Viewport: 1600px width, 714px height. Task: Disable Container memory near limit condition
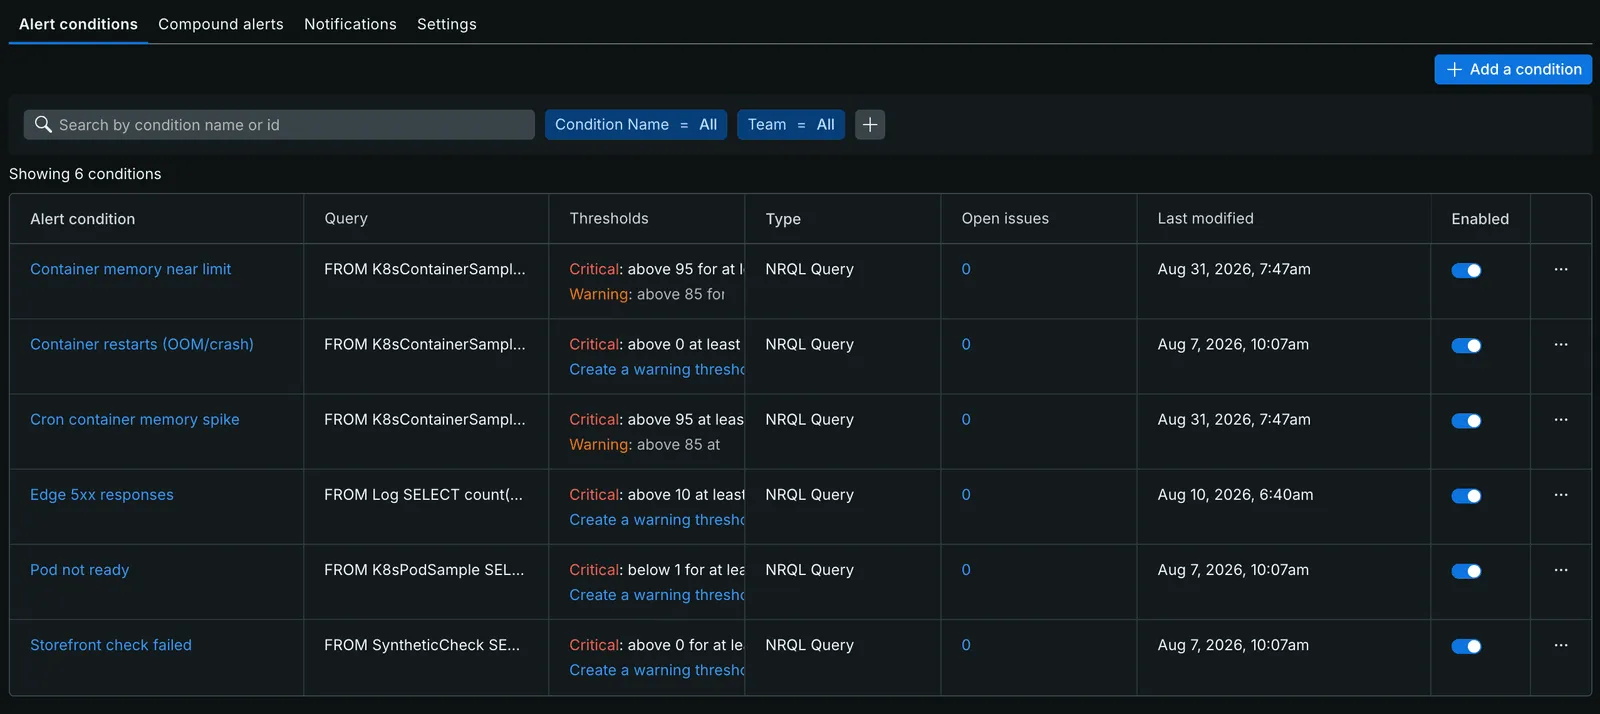pos(1466,270)
